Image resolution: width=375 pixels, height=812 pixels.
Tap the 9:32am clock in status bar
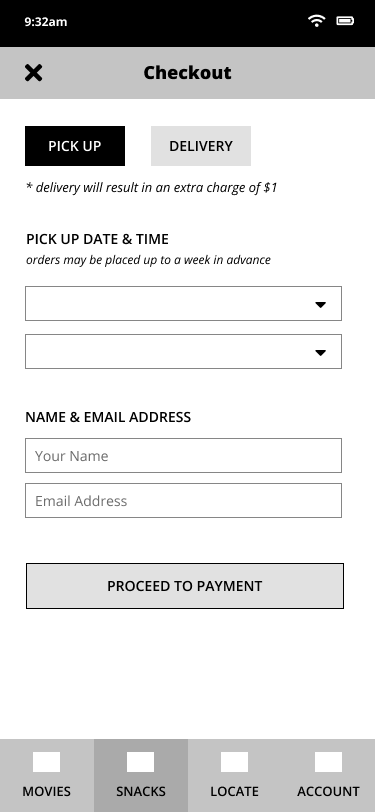pyautogui.click(x=46, y=22)
